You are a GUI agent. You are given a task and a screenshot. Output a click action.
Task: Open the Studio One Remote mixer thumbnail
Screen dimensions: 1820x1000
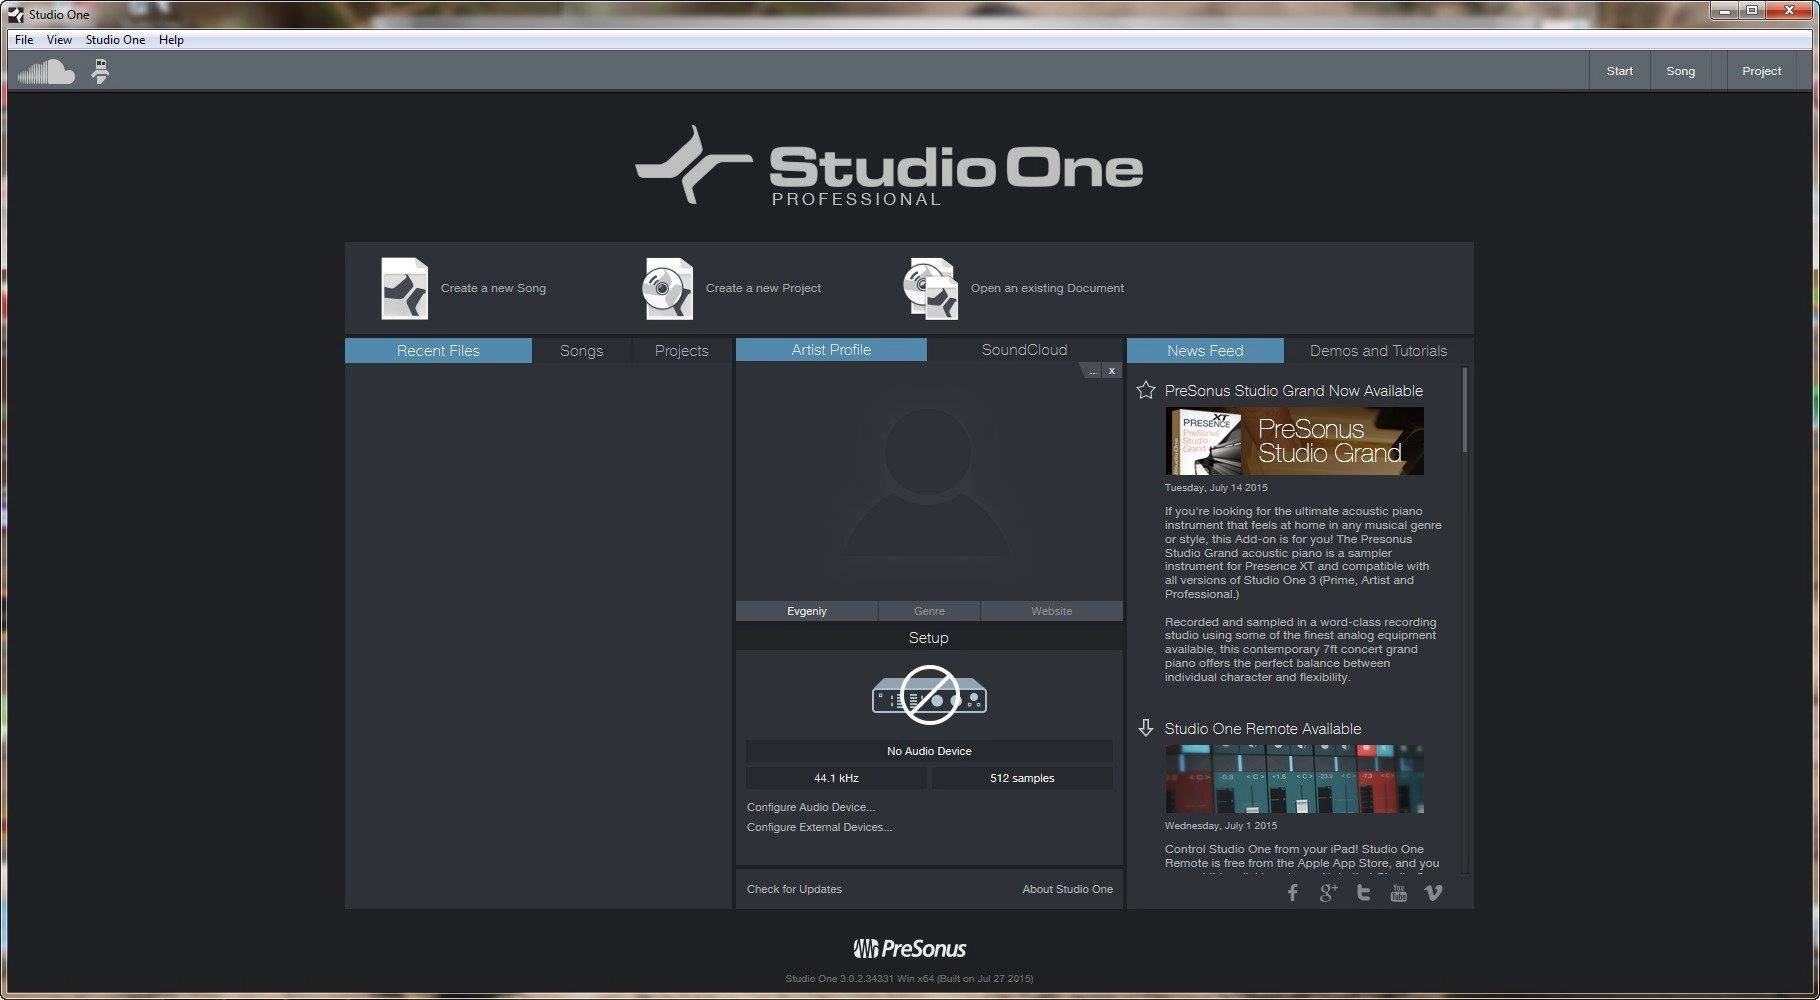pos(1294,779)
